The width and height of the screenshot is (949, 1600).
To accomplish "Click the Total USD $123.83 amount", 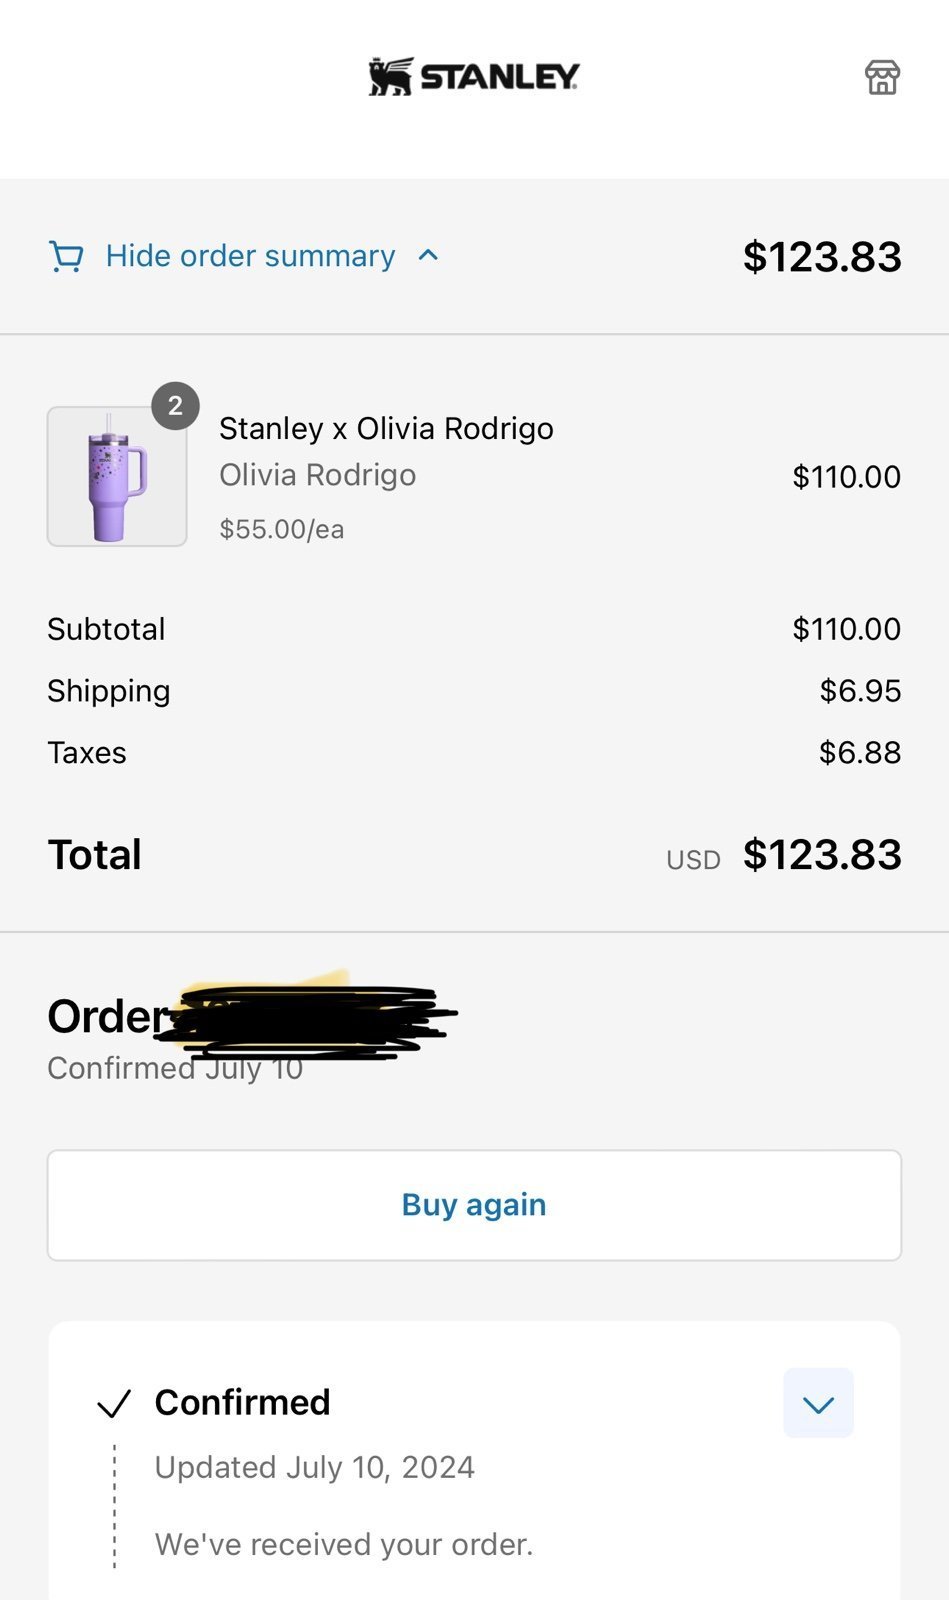I will [x=822, y=855].
